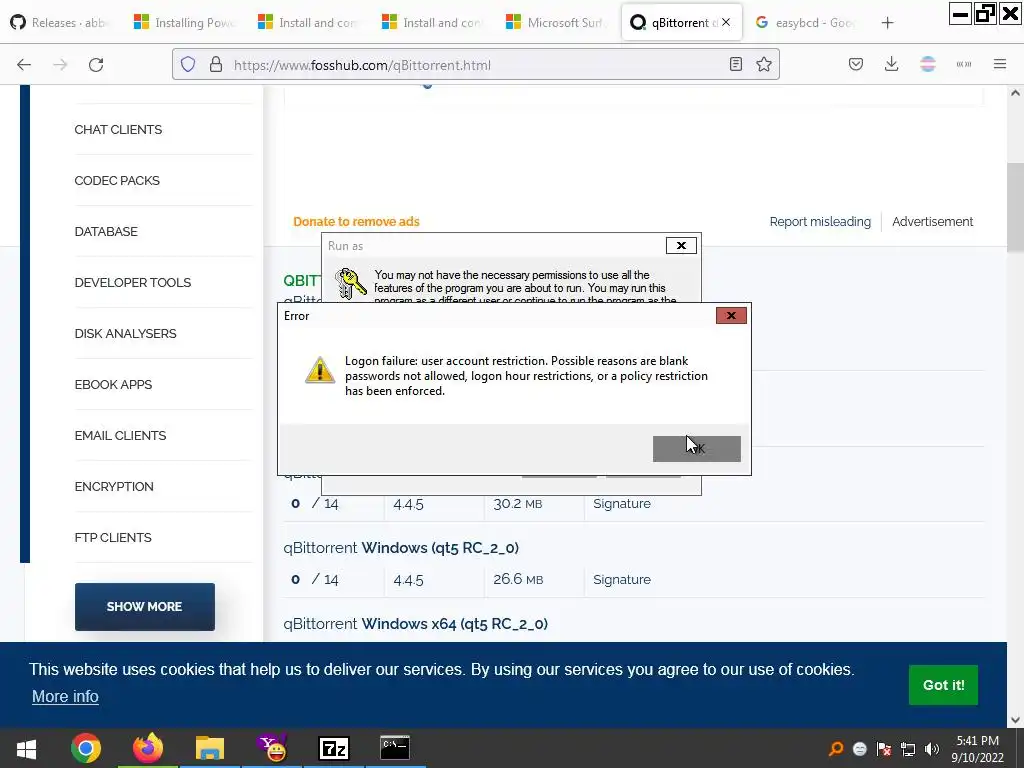Open the 7-Zip taskbar icon
Image resolution: width=1024 pixels, height=768 pixels.
tap(333, 748)
